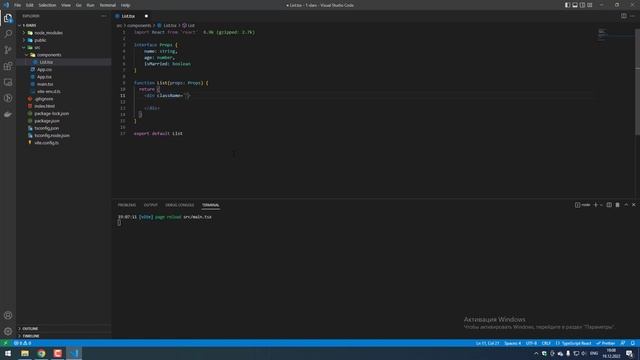Open the Terminal menu
The width and height of the screenshot is (640, 360).
tap(107, 5)
